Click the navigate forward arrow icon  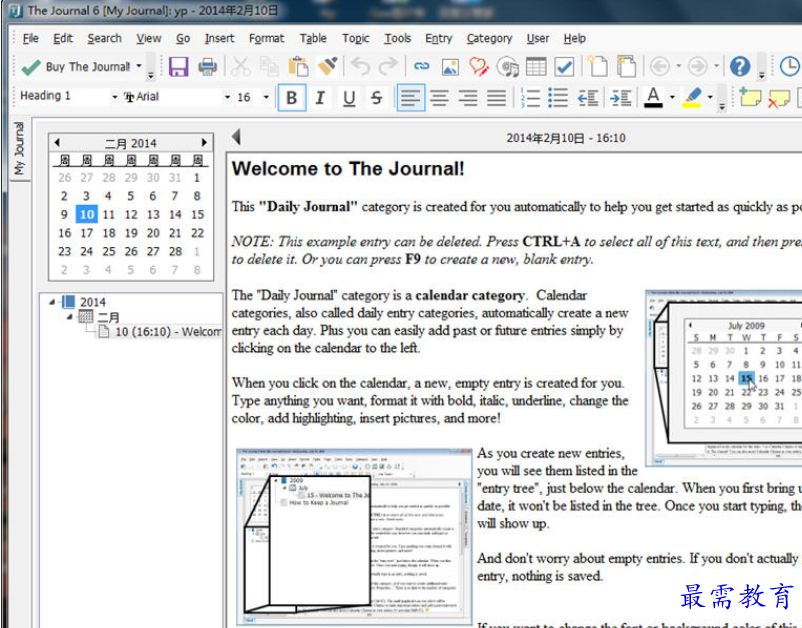(698, 66)
